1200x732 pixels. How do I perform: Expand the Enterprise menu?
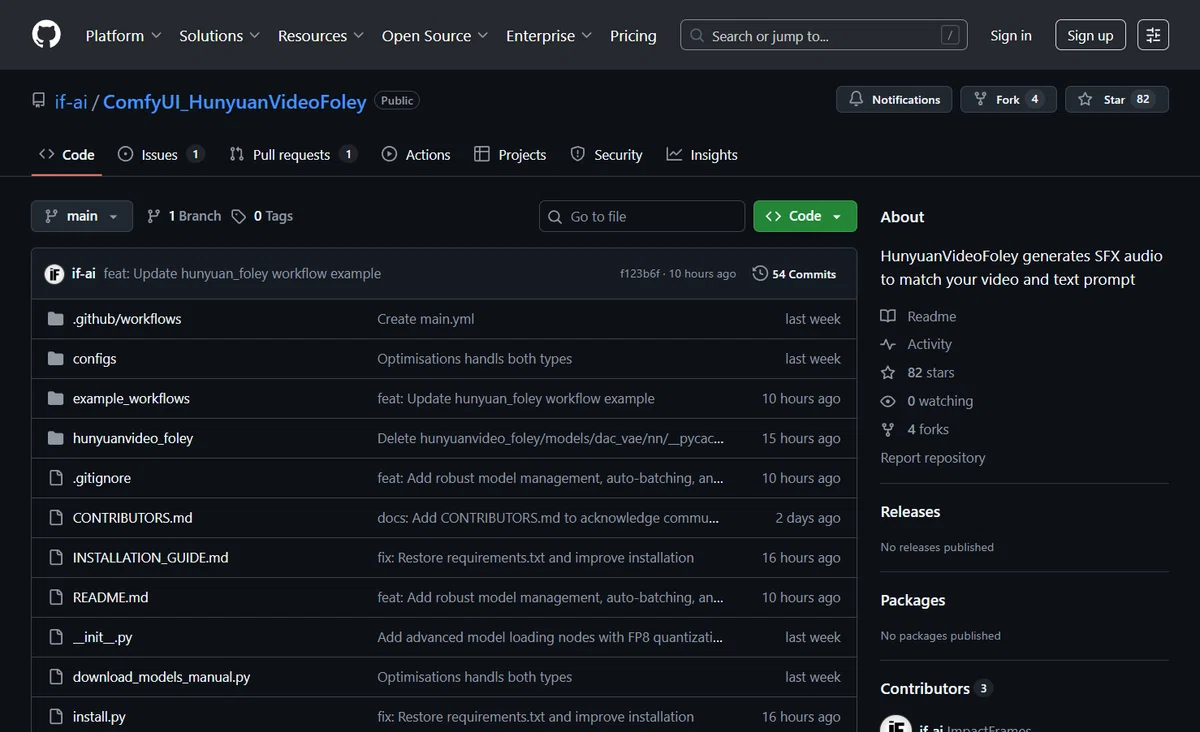point(549,35)
